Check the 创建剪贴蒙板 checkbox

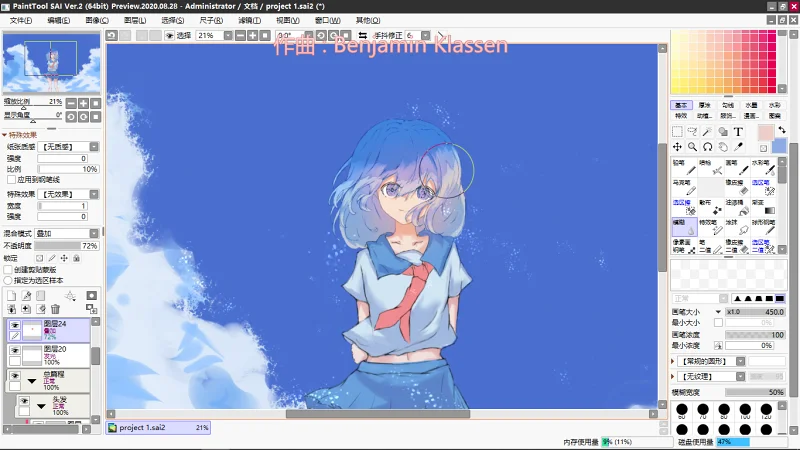pyautogui.click(x=8, y=269)
